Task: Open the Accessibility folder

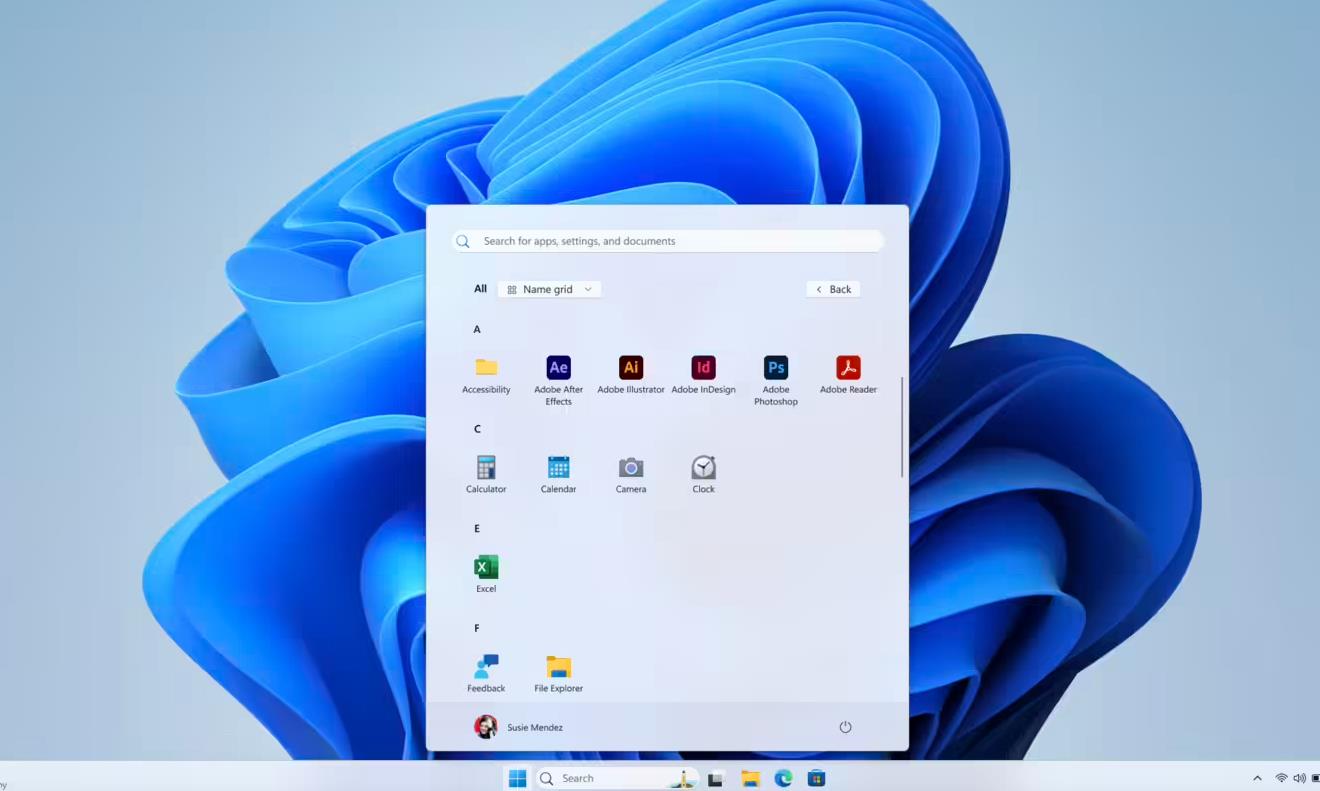Action: (486, 375)
